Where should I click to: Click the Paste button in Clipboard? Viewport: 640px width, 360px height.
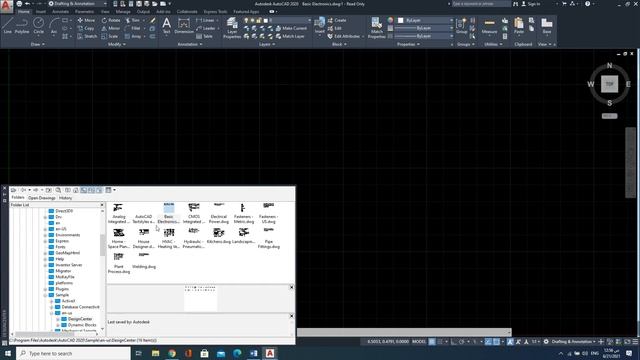pyautogui.click(x=519, y=26)
